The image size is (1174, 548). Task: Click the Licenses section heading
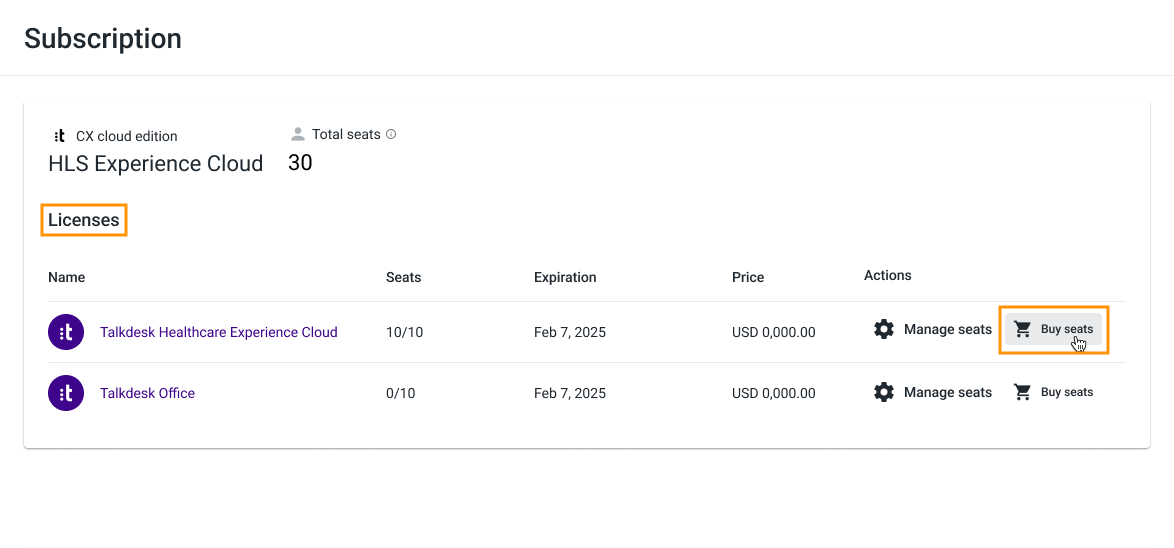pyautogui.click(x=84, y=220)
